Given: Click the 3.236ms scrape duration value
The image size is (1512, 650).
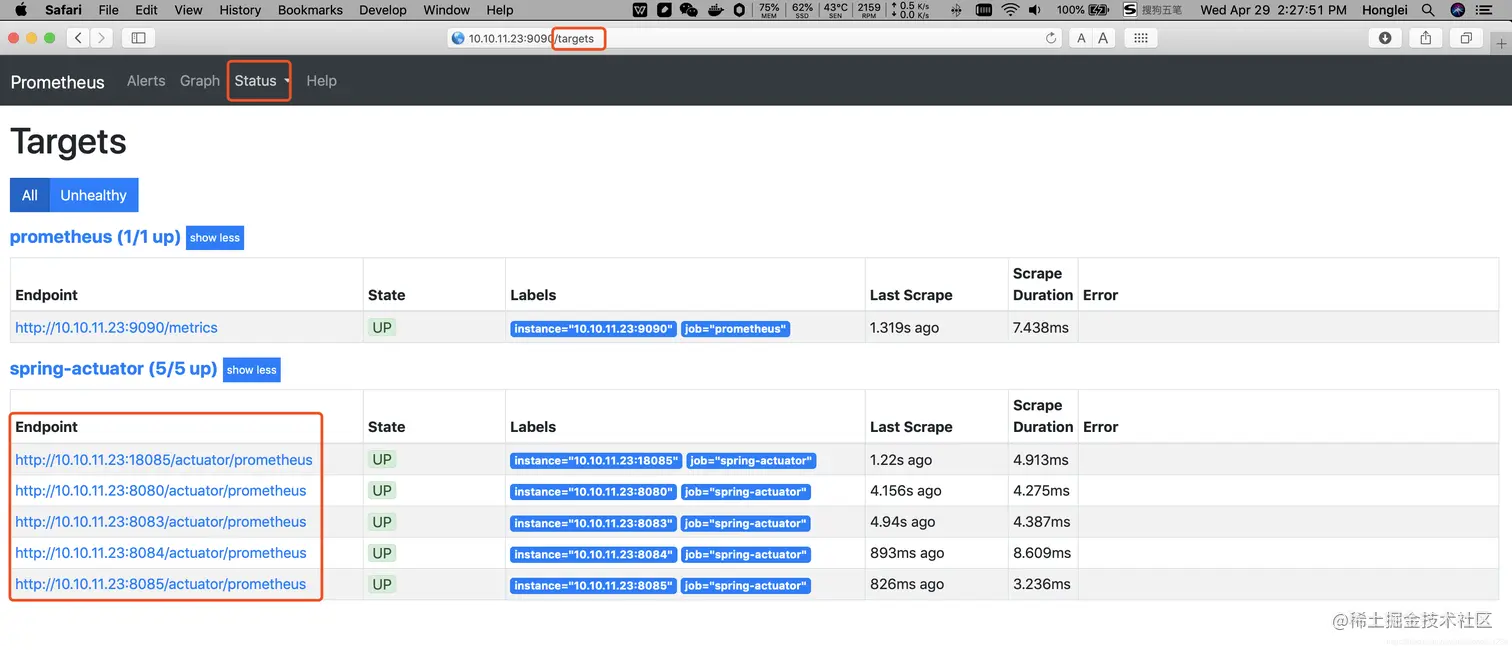Looking at the screenshot, I should [x=1041, y=584].
